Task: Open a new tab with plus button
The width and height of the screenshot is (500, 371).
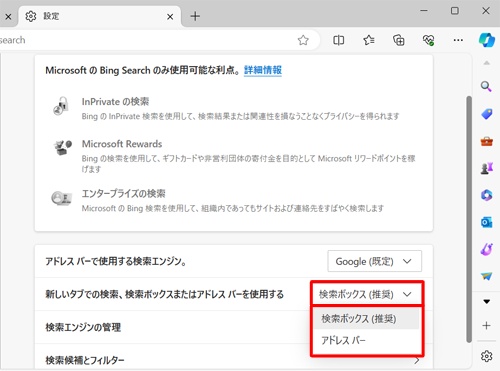Action: tap(195, 16)
